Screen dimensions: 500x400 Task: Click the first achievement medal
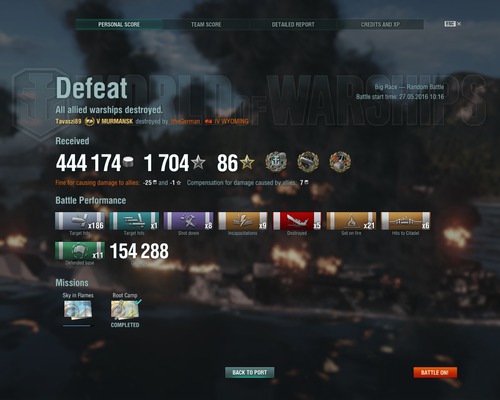pos(276,162)
